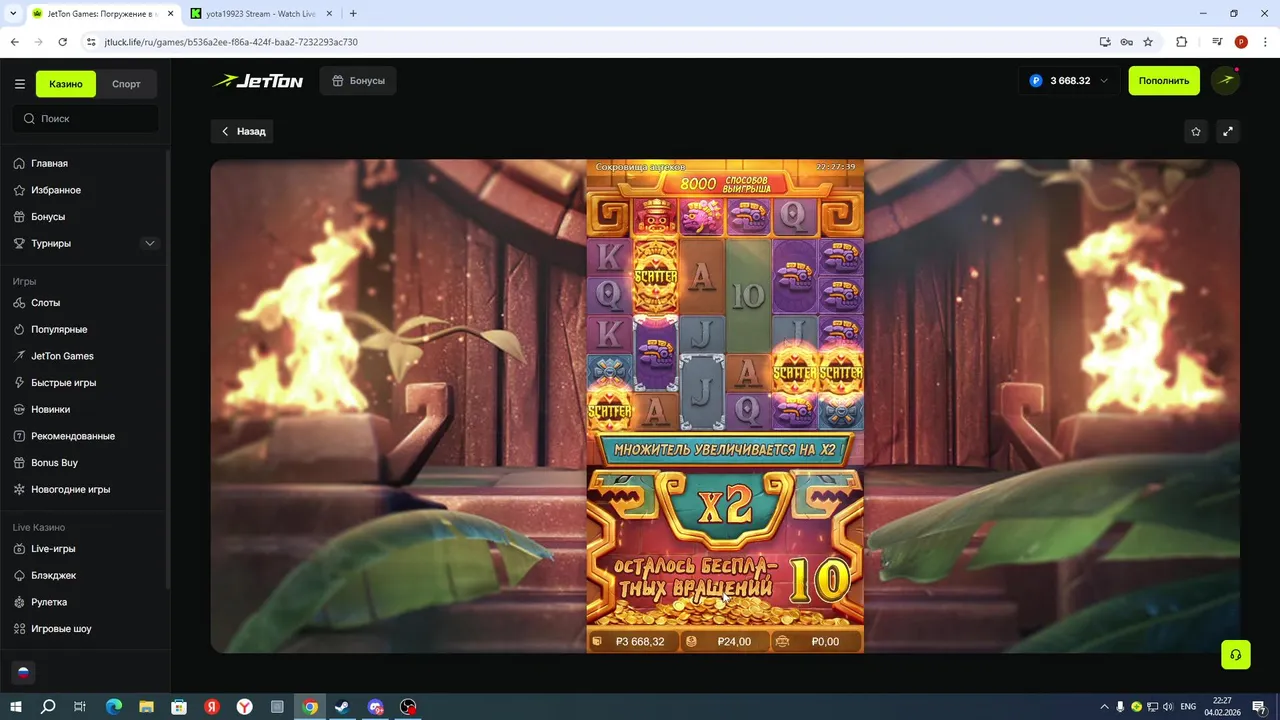The width and height of the screenshot is (1280, 720).
Task: Open the password manager key icon
Action: (x=1127, y=42)
